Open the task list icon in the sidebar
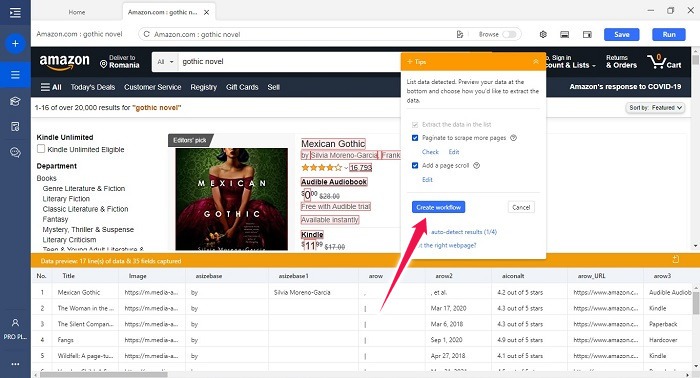This screenshot has width=700, height=378. [x=15, y=75]
